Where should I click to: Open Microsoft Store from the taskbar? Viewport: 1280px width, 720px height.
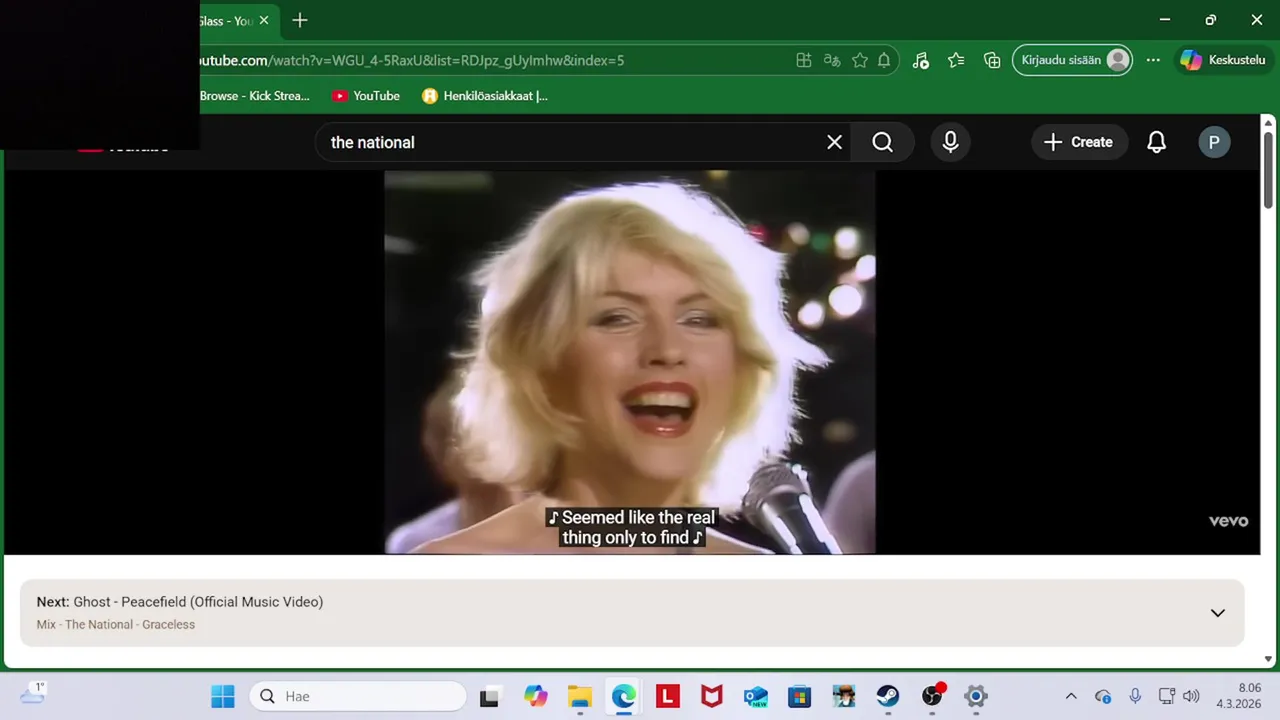tap(800, 696)
